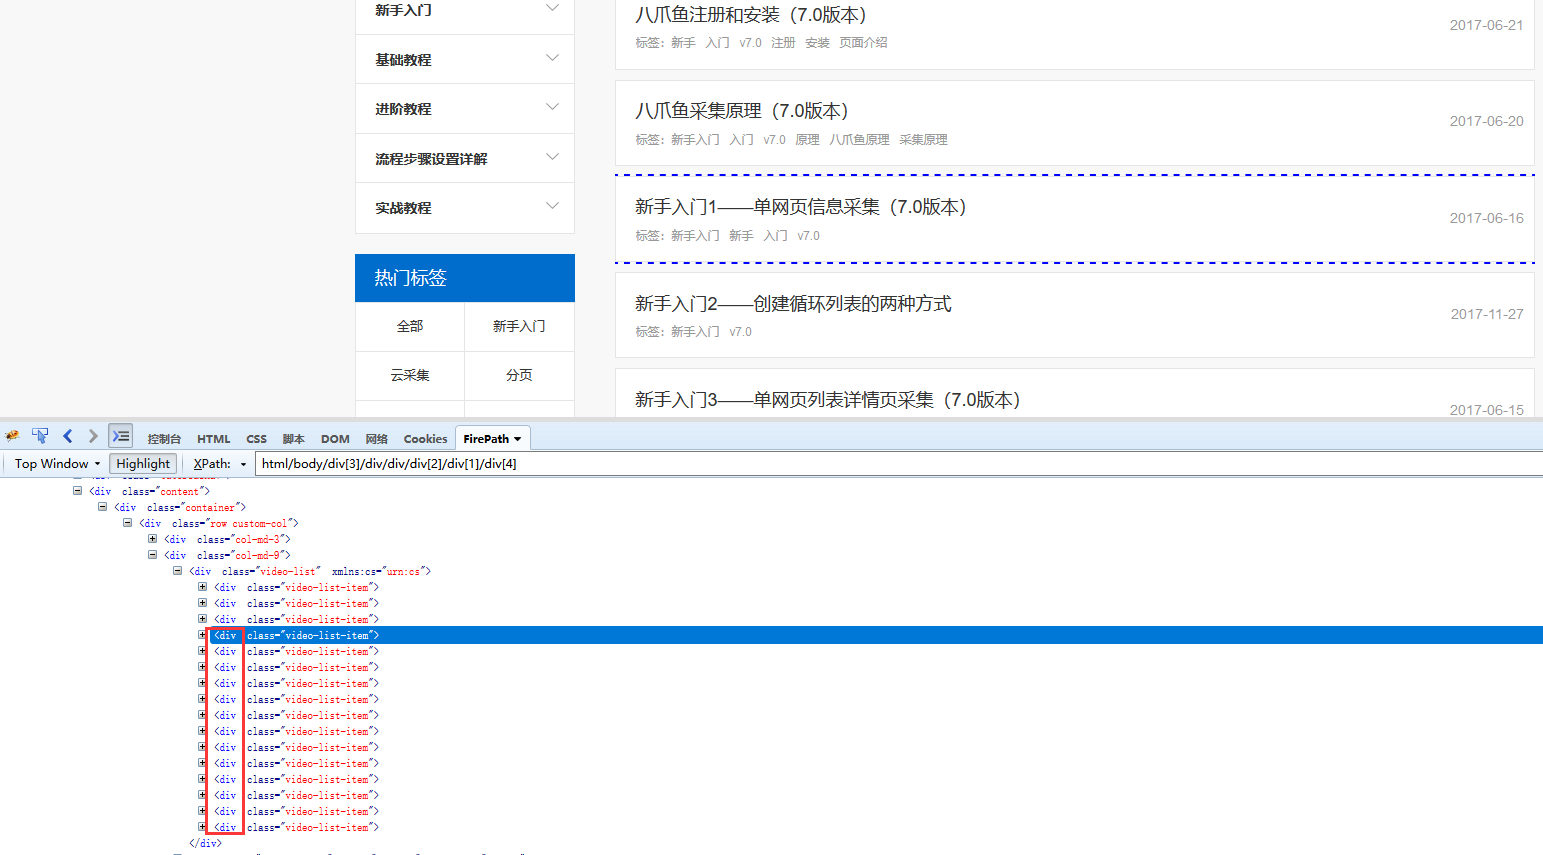The width and height of the screenshot is (1543, 855).
Task: Select the closing </div> tag line
Action: [205, 843]
